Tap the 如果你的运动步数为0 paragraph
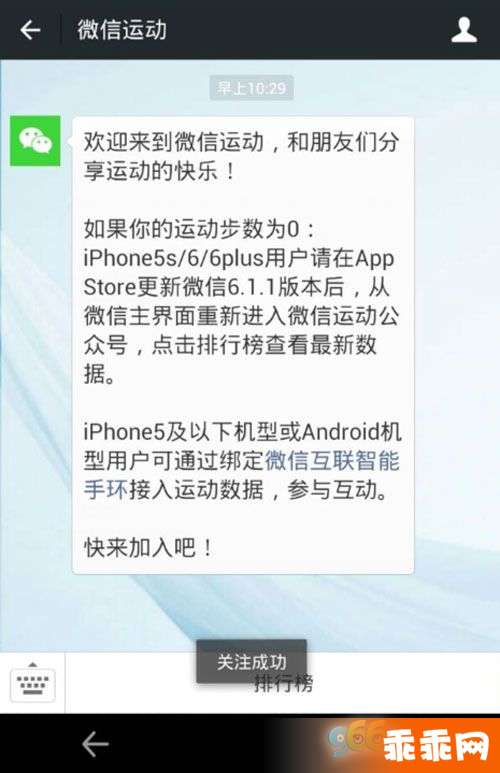Image resolution: width=500 pixels, height=773 pixels. pyautogui.click(x=198, y=229)
